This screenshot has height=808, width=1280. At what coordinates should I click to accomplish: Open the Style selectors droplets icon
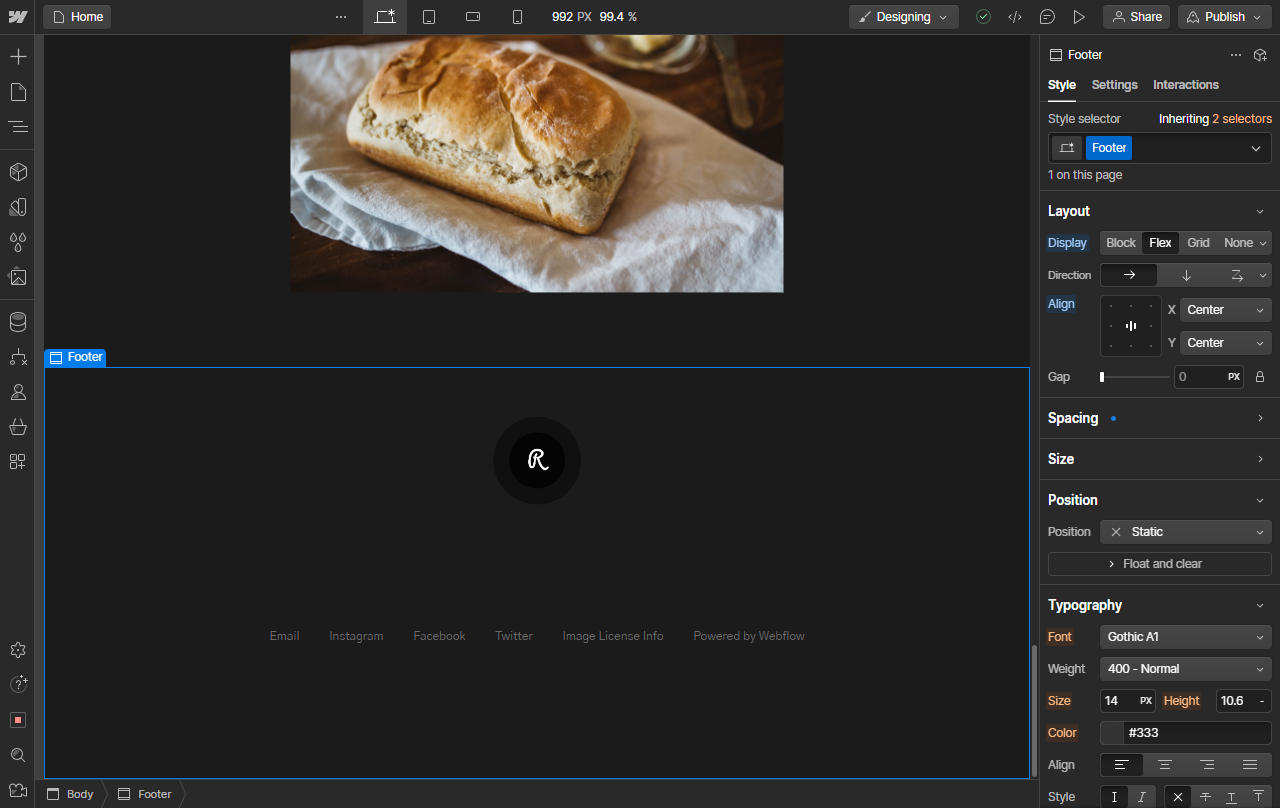point(18,242)
